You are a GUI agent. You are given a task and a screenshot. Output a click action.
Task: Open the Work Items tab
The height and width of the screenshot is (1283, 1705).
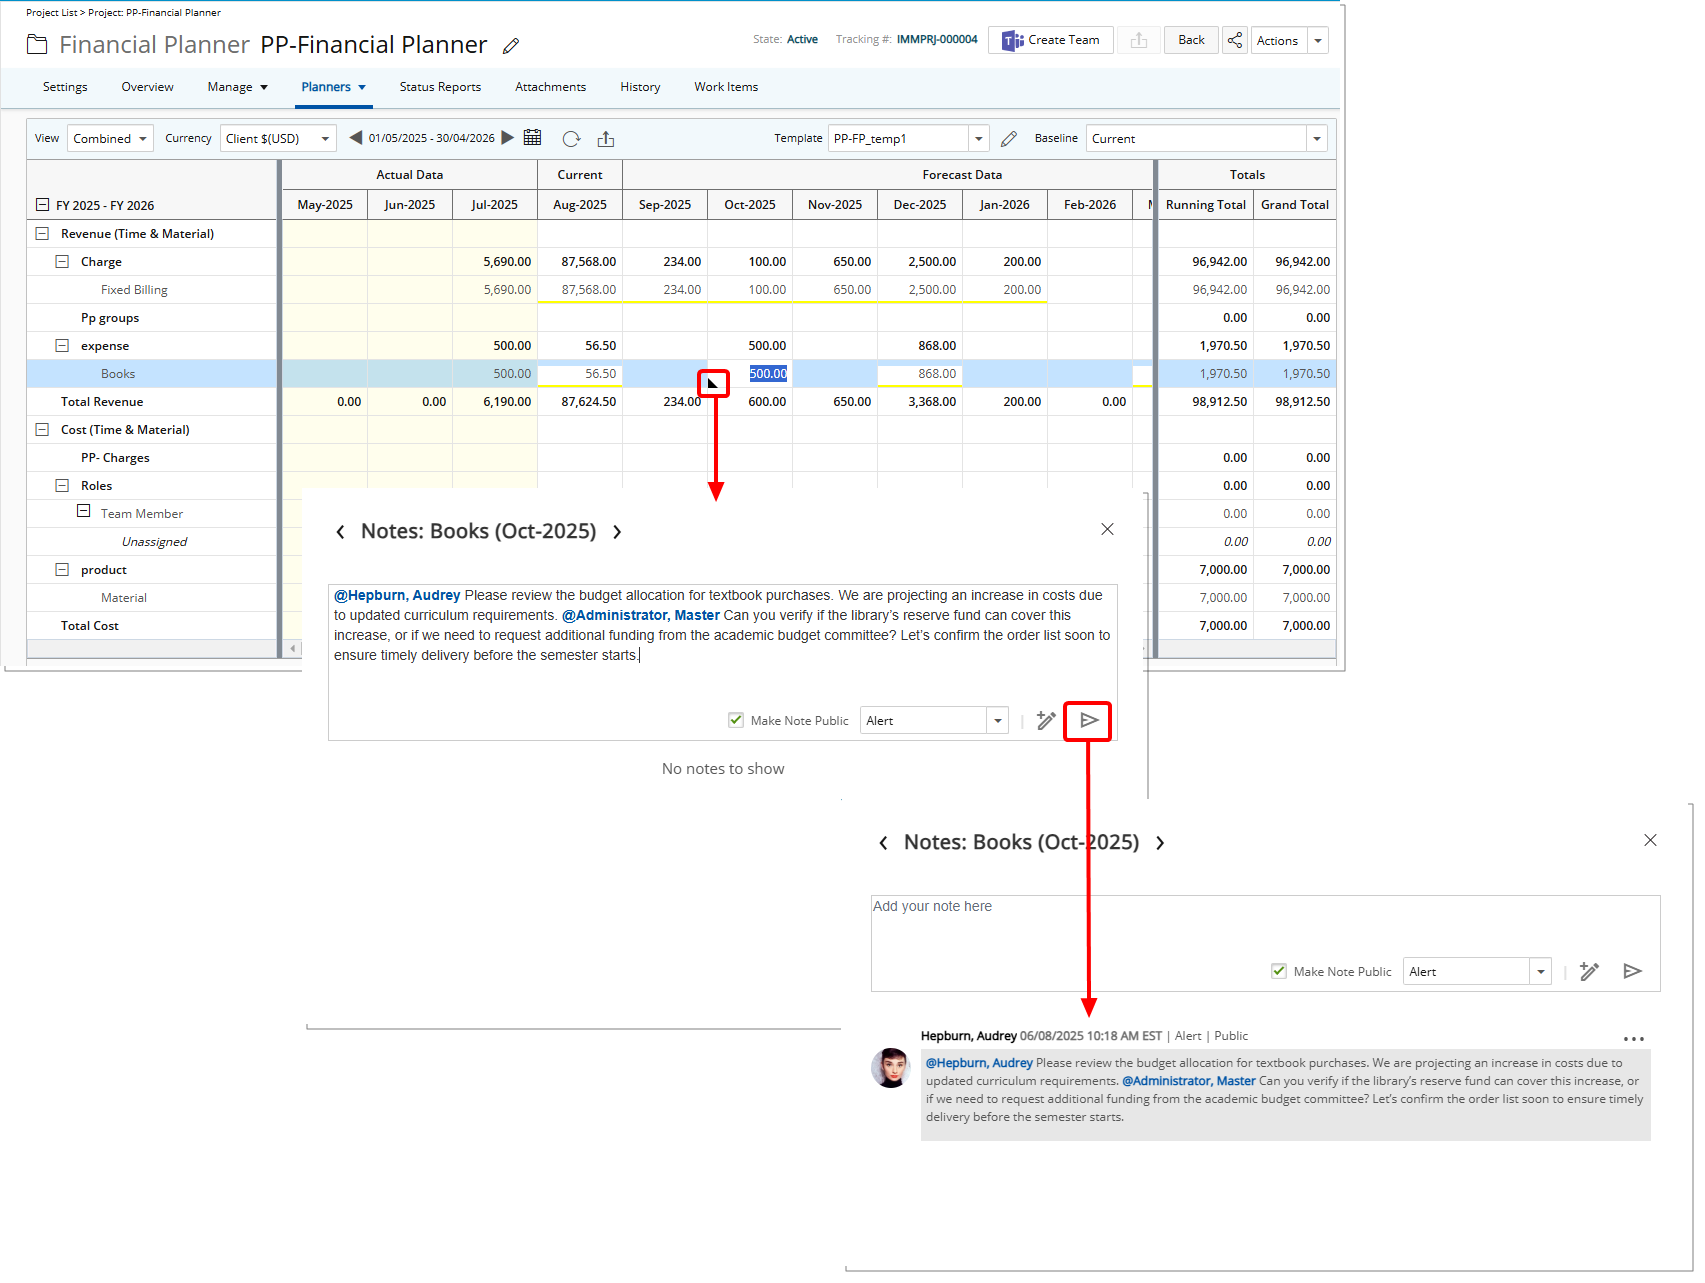point(726,87)
